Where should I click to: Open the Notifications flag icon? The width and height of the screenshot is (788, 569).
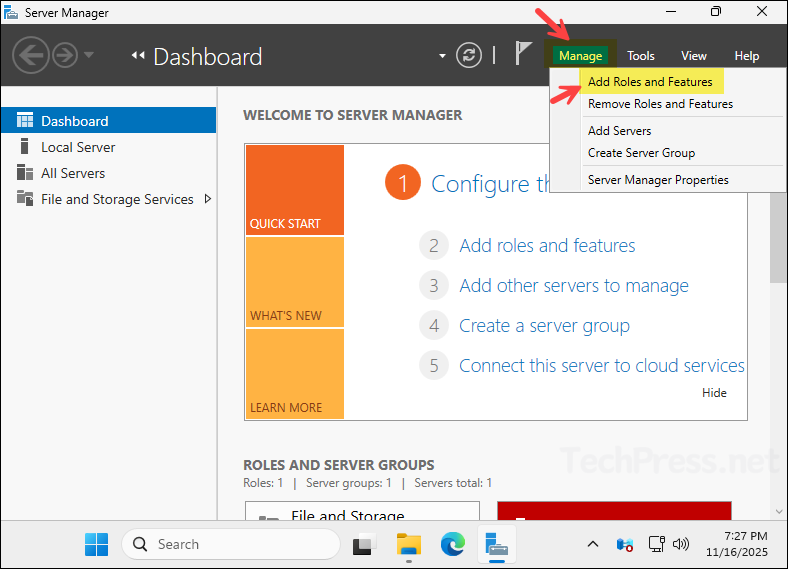click(x=523, y=53)
